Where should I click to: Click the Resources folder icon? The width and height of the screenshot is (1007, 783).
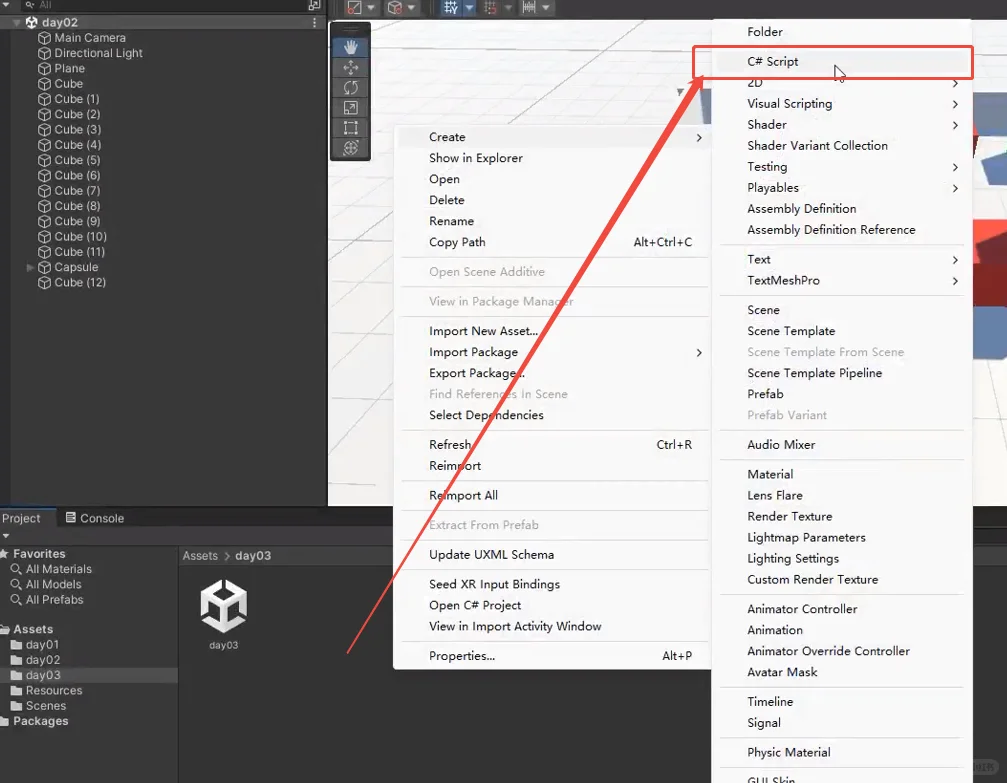(17, 691)
